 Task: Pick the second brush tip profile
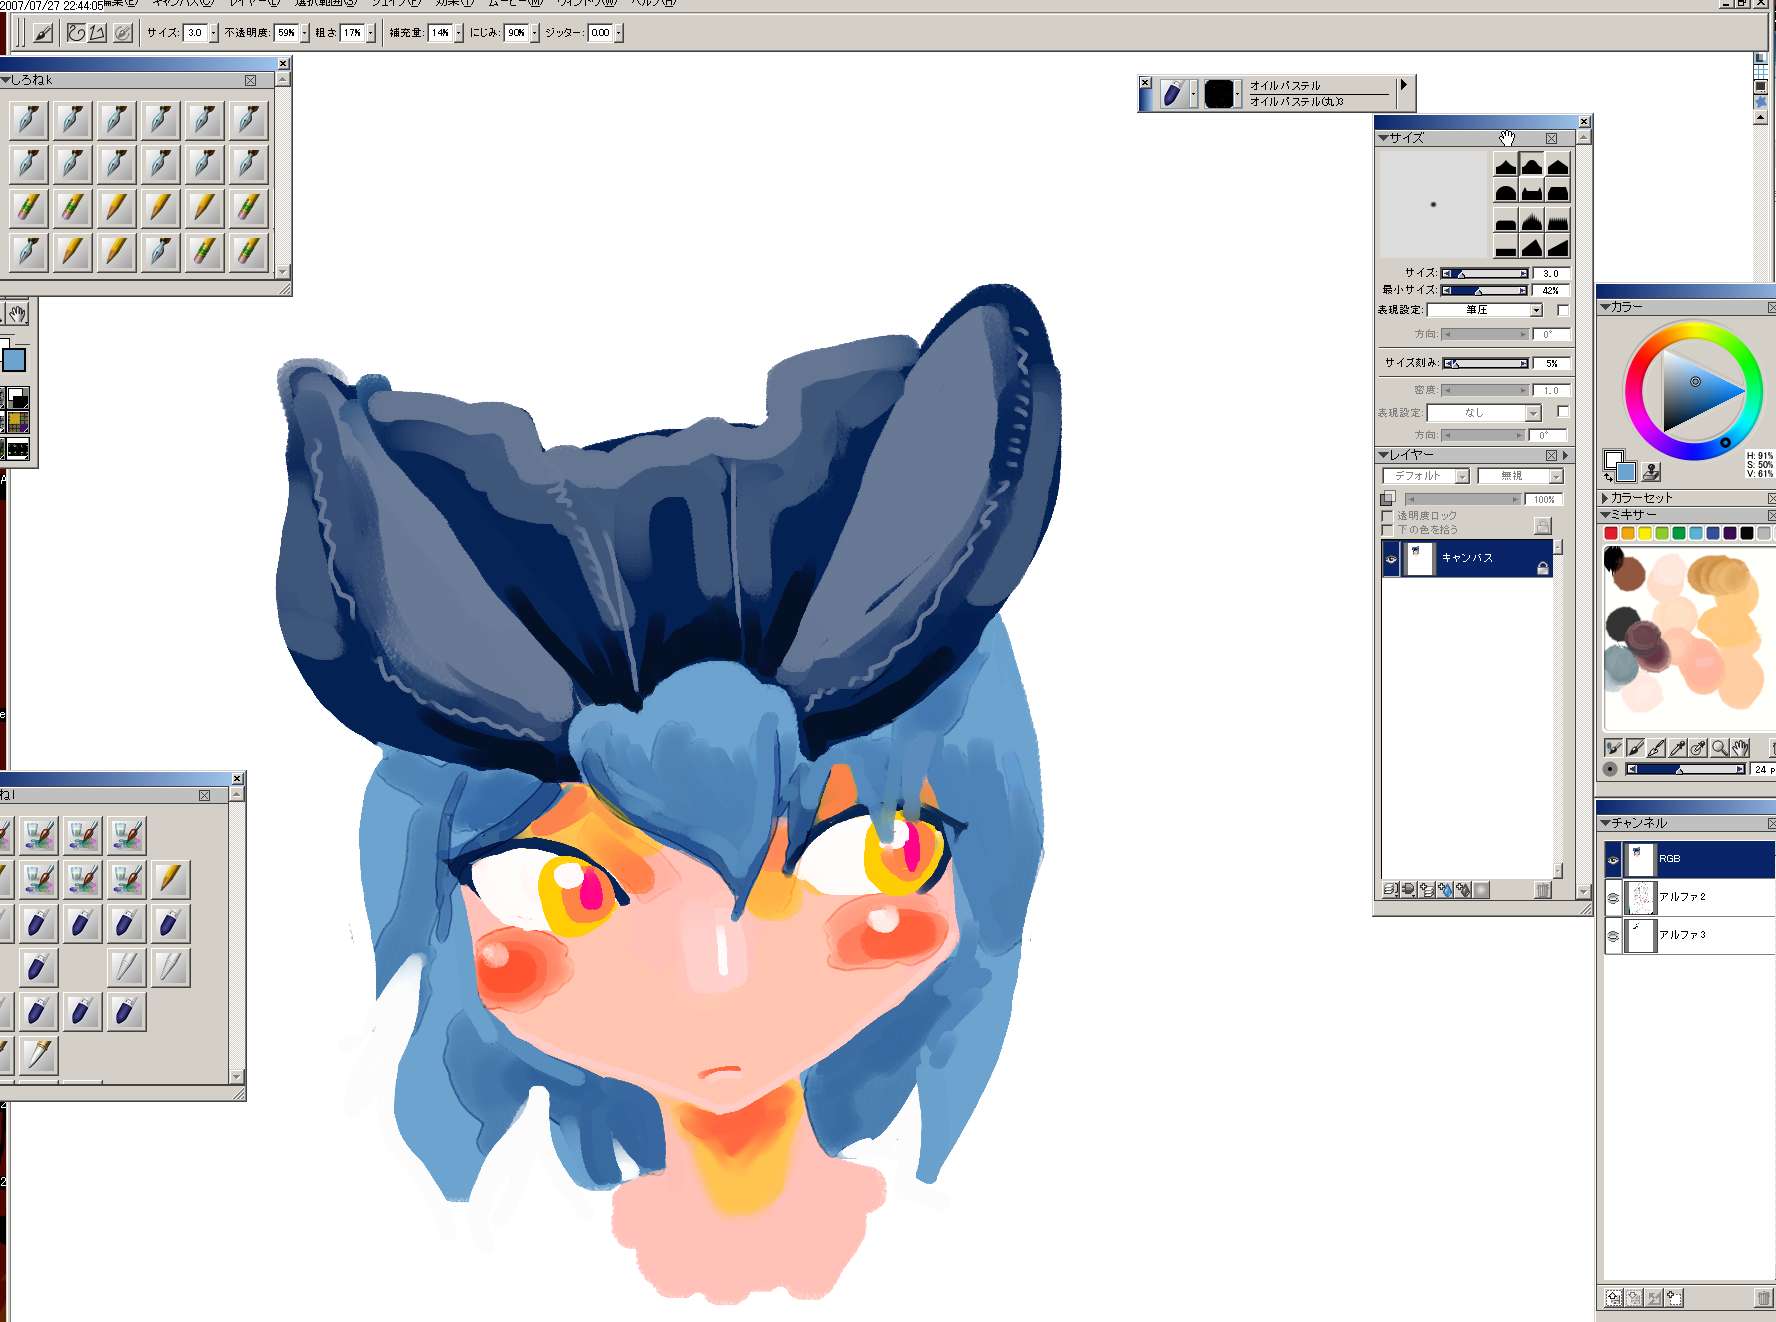[x=1531, y=165]
